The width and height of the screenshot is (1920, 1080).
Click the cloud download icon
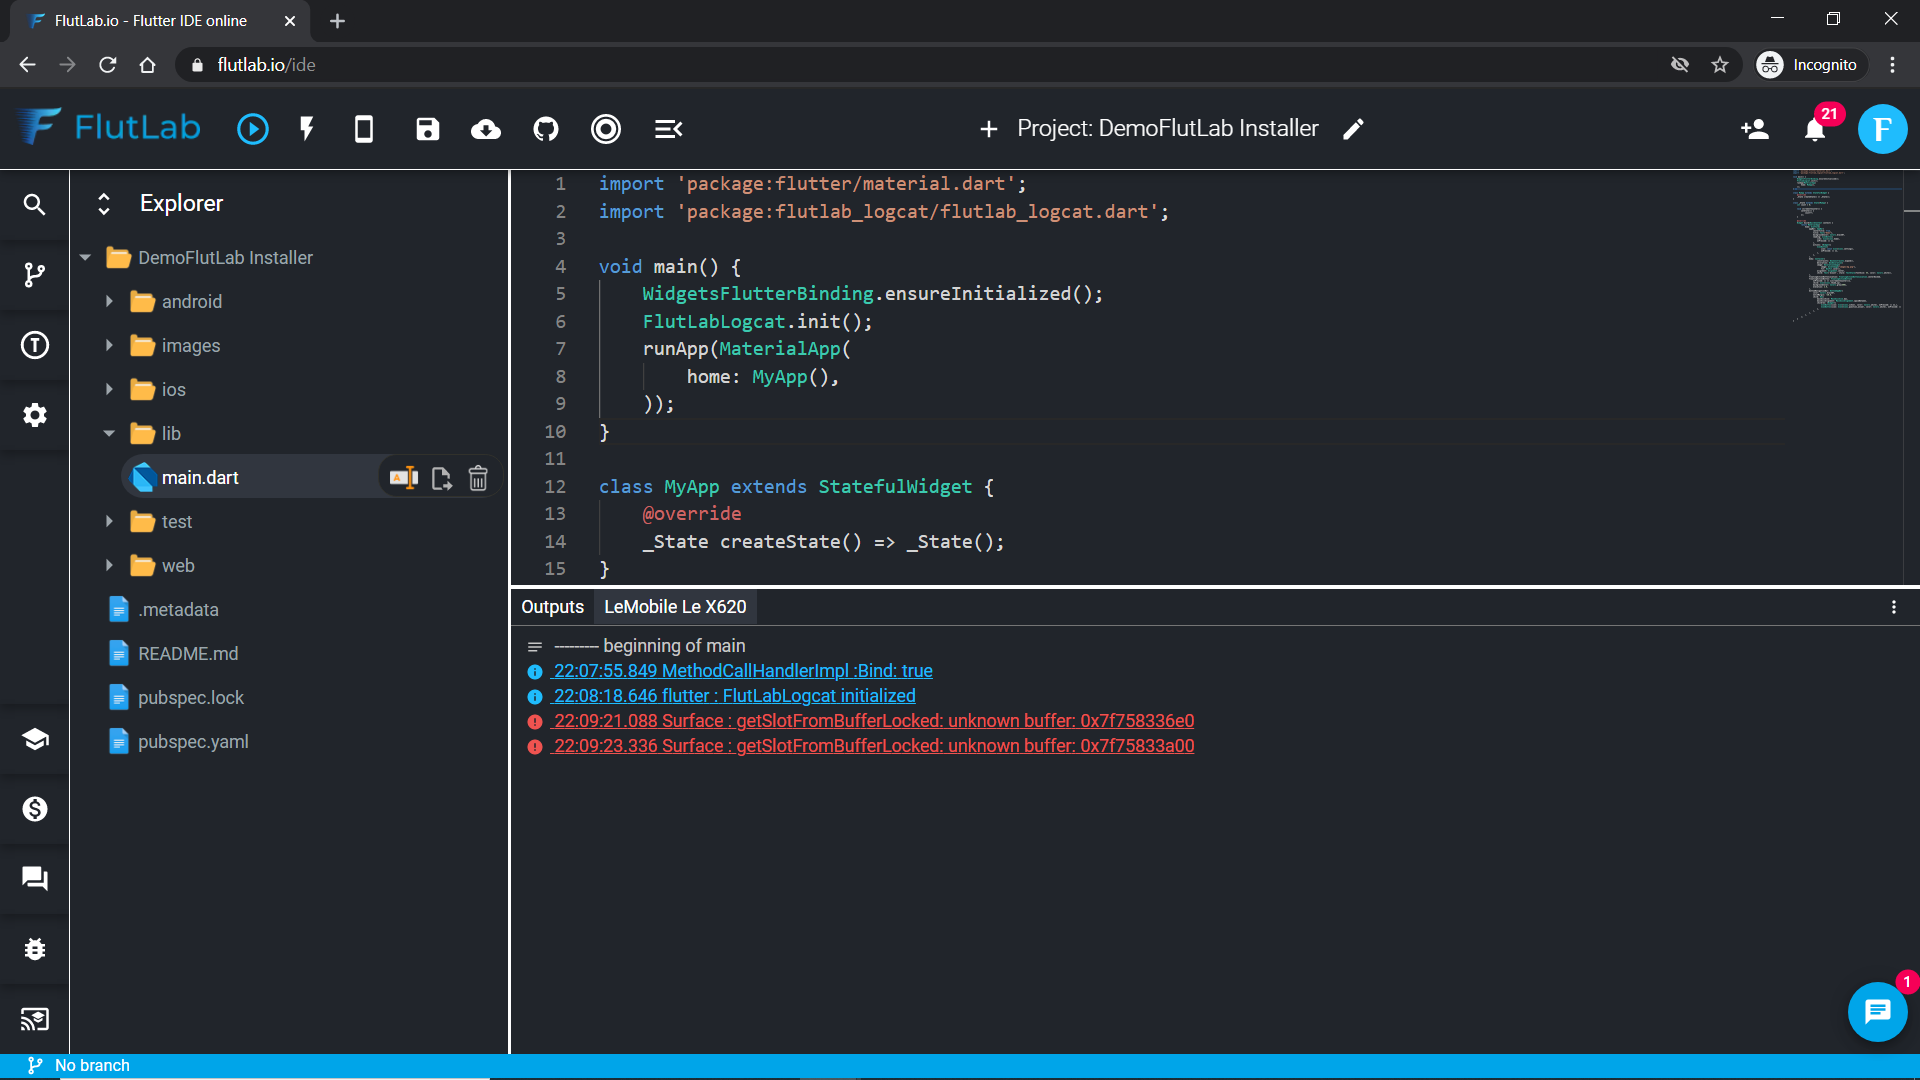point(486,129)
